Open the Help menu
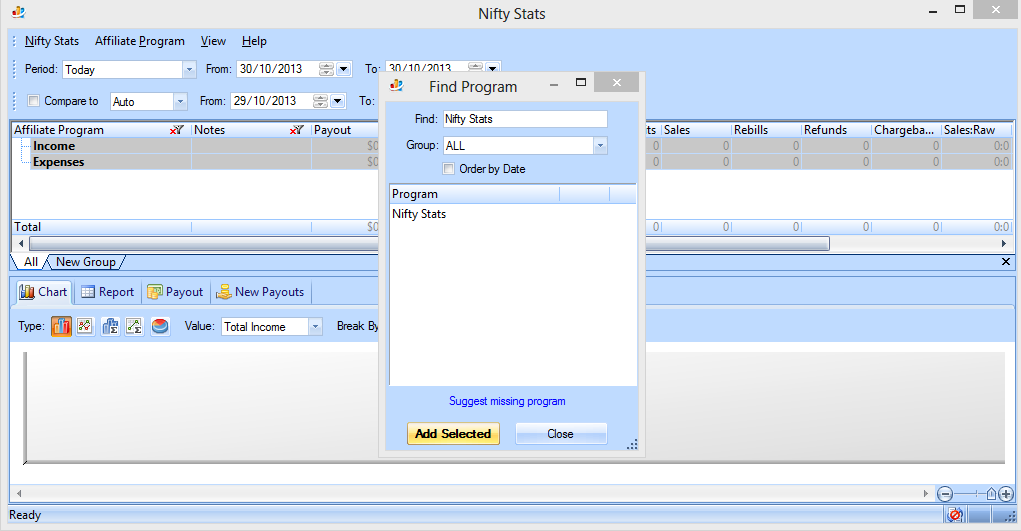The width and height of the screenshot is (1021, 531). pos(254,41)
